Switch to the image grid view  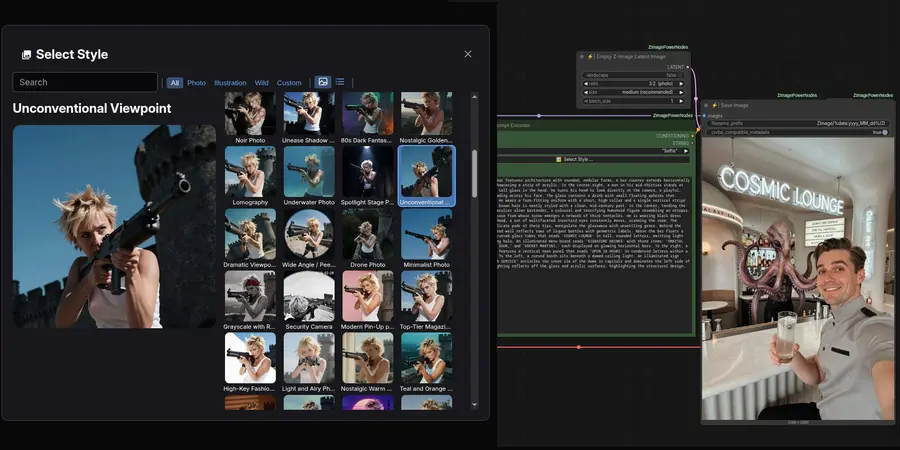pos(323,82)
